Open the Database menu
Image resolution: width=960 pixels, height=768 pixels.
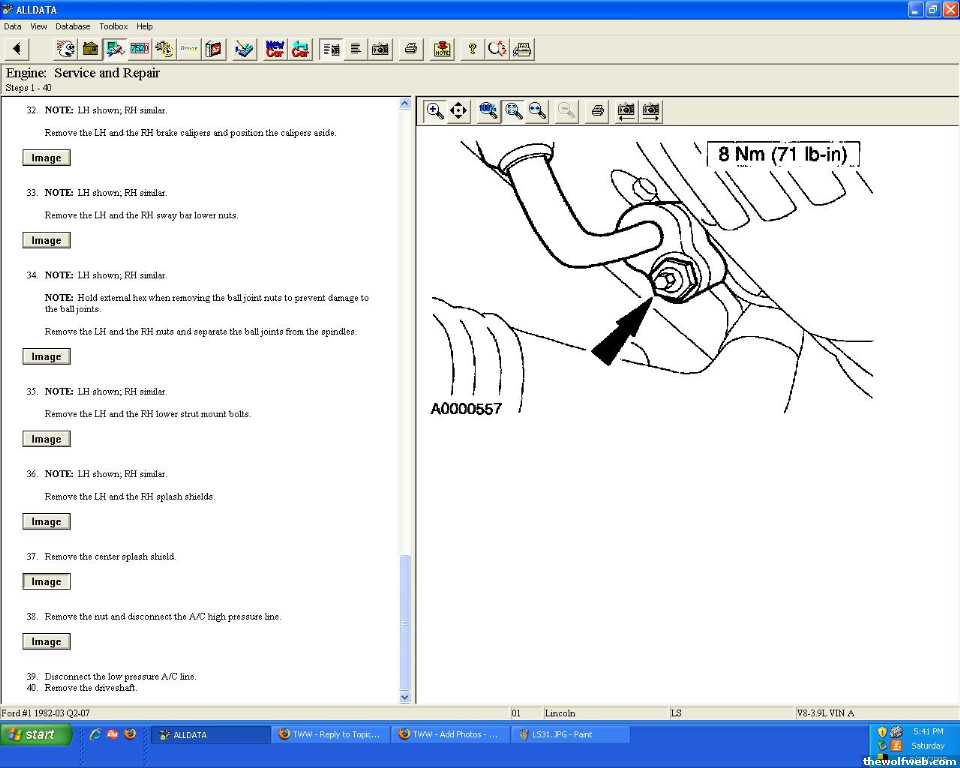[72, 26]
